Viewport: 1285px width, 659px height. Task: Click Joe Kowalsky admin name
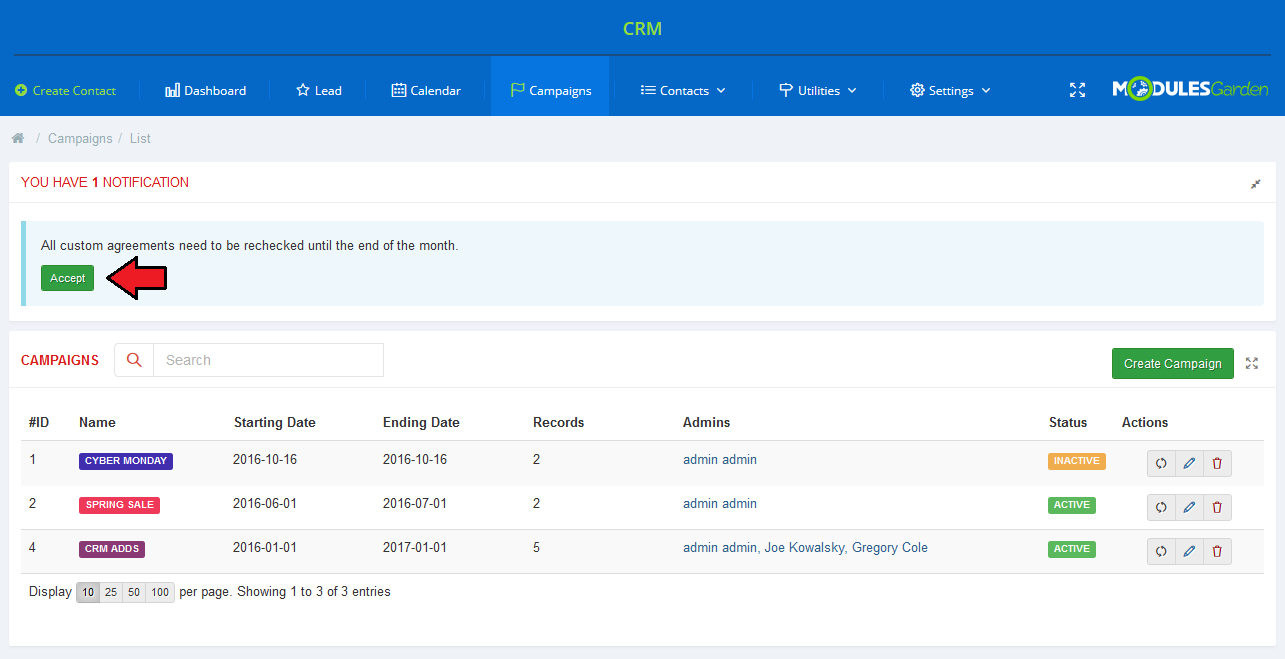coord(805,548)
